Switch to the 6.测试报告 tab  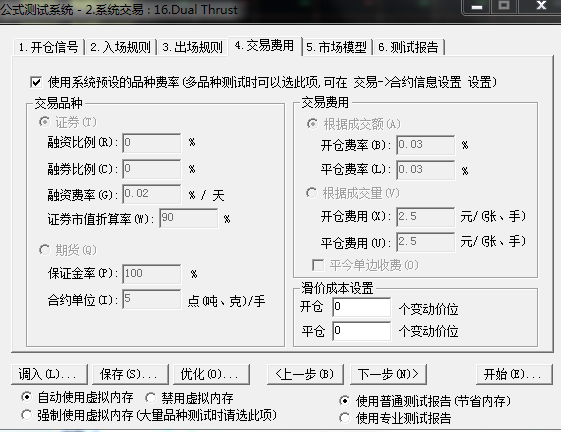coord(409,47)
